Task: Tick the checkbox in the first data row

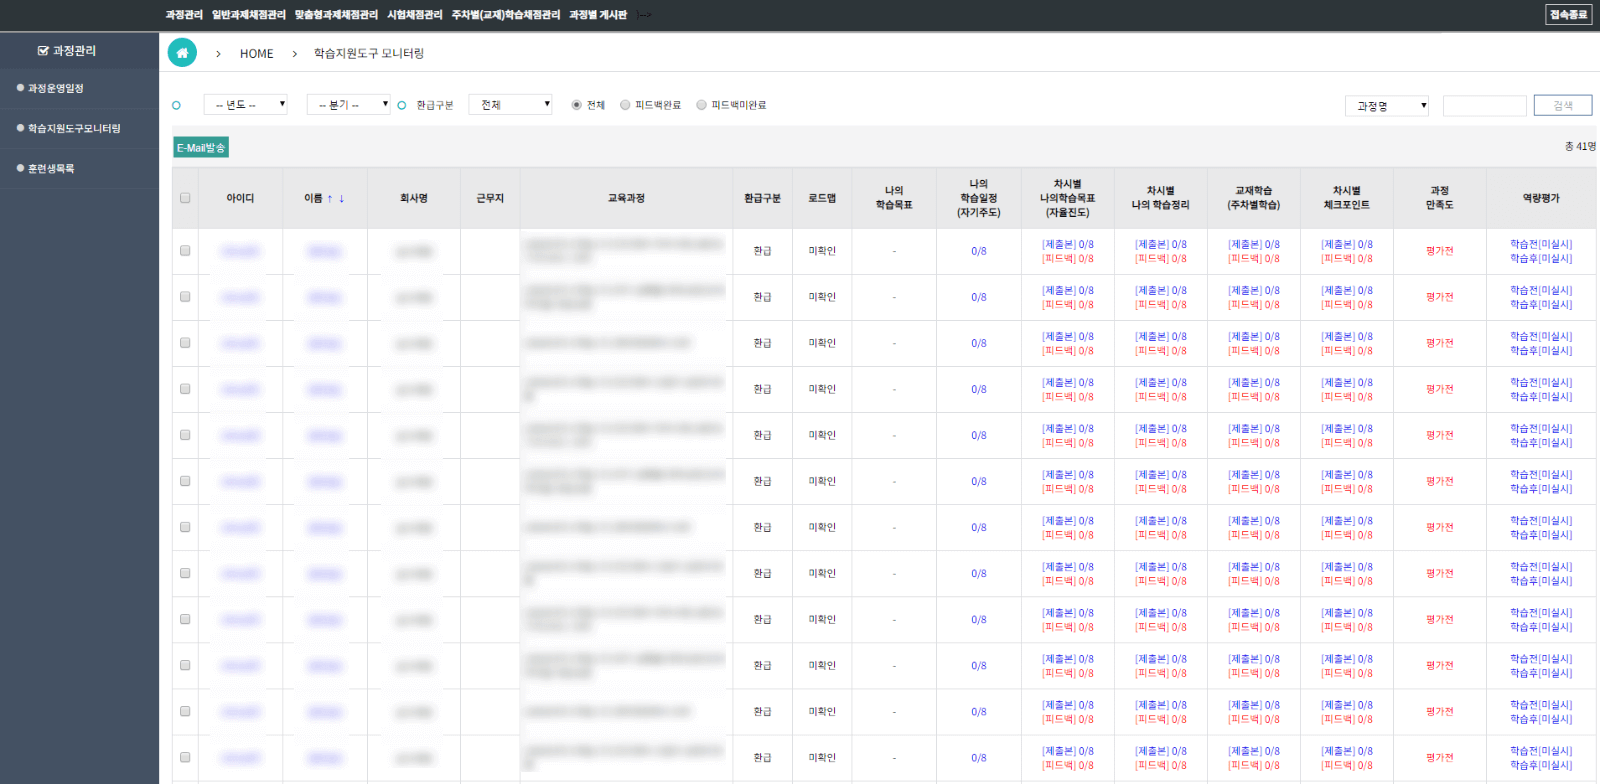Action: (185, 250)
